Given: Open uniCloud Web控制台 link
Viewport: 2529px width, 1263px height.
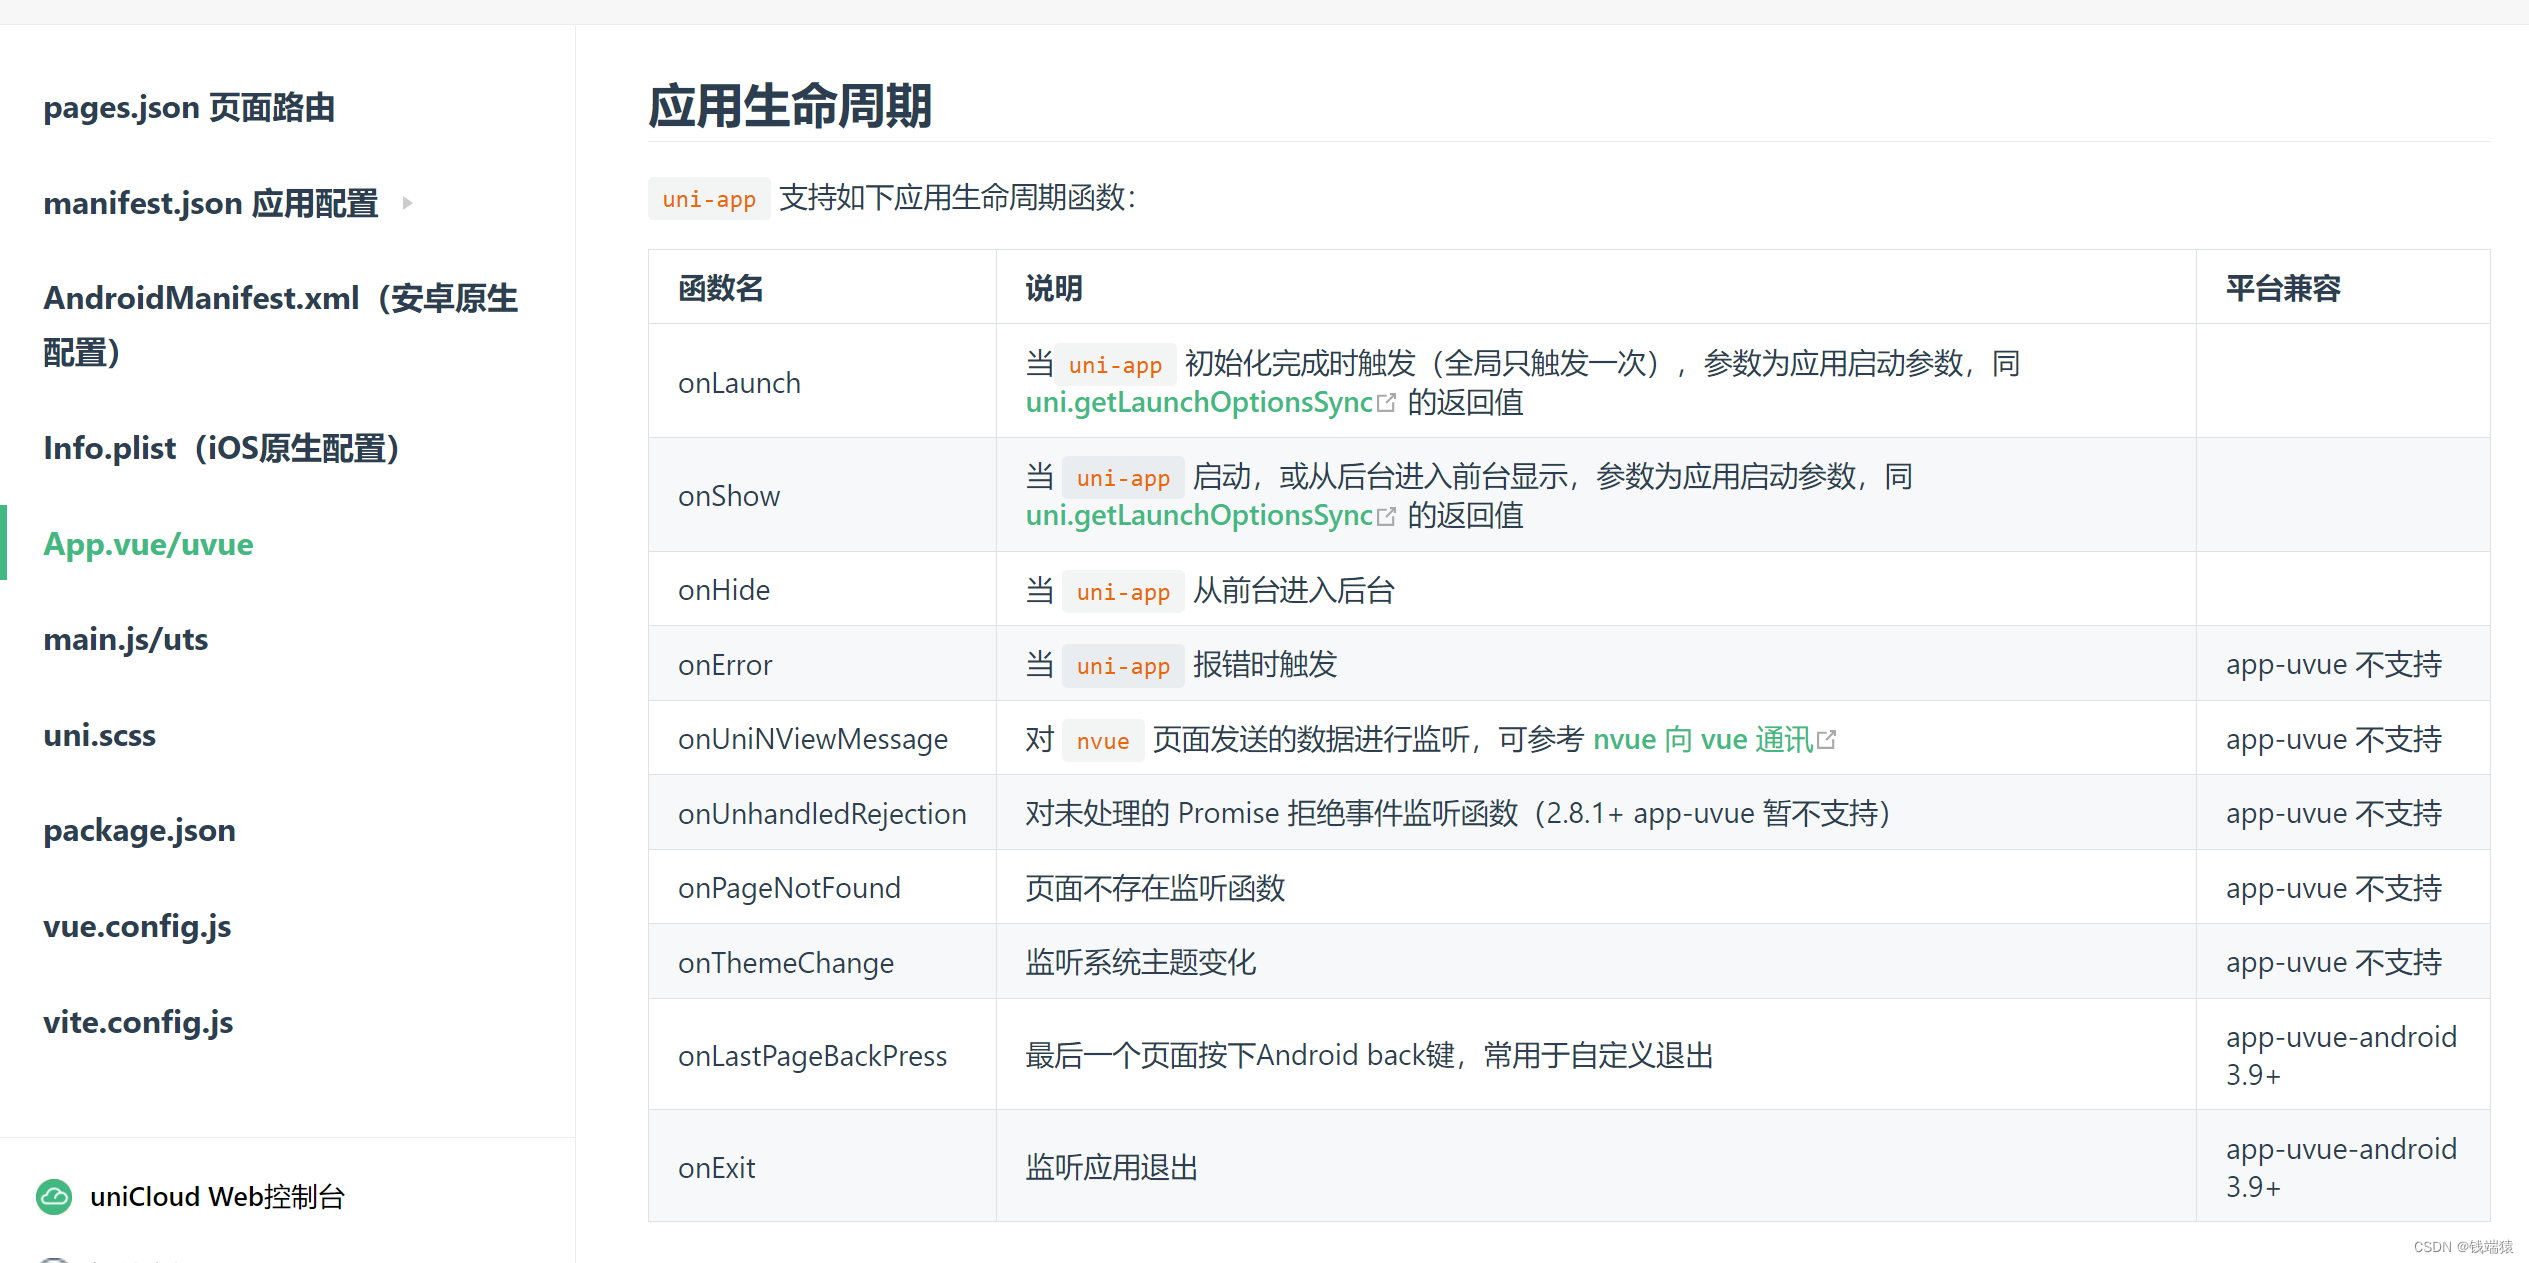Looking at the screenshot, I should pyautogui.click(x=217, y=1196).
